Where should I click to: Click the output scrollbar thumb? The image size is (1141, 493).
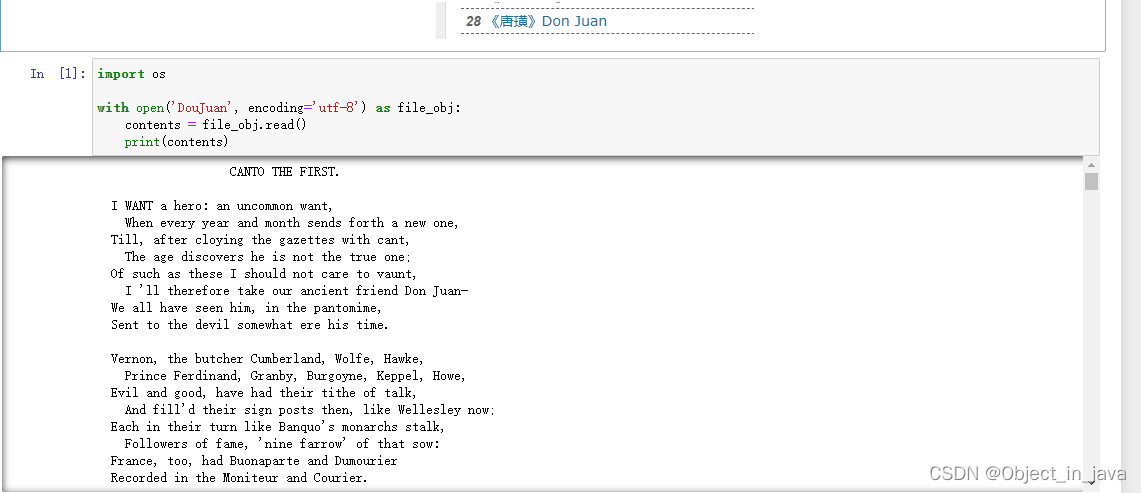click(1091, 181)
